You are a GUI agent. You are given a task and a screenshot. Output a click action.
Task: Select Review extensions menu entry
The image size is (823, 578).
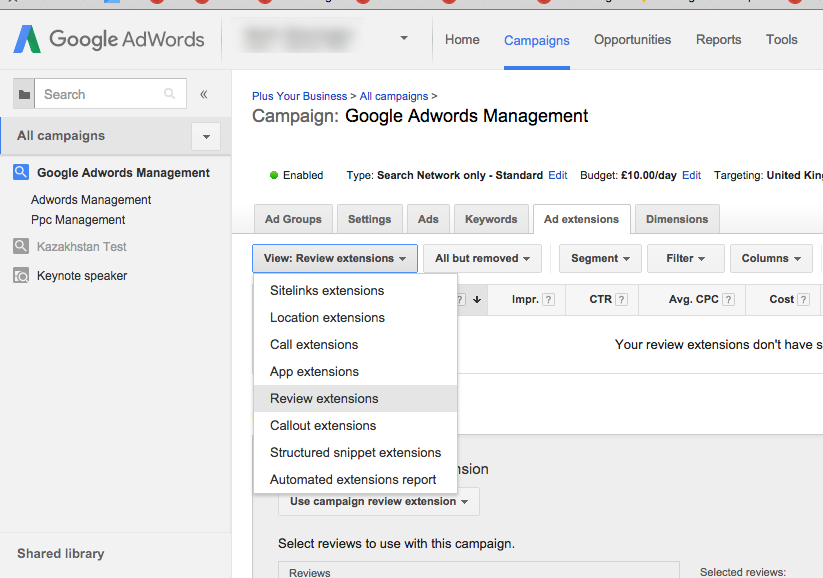click(x=355, y=398)
